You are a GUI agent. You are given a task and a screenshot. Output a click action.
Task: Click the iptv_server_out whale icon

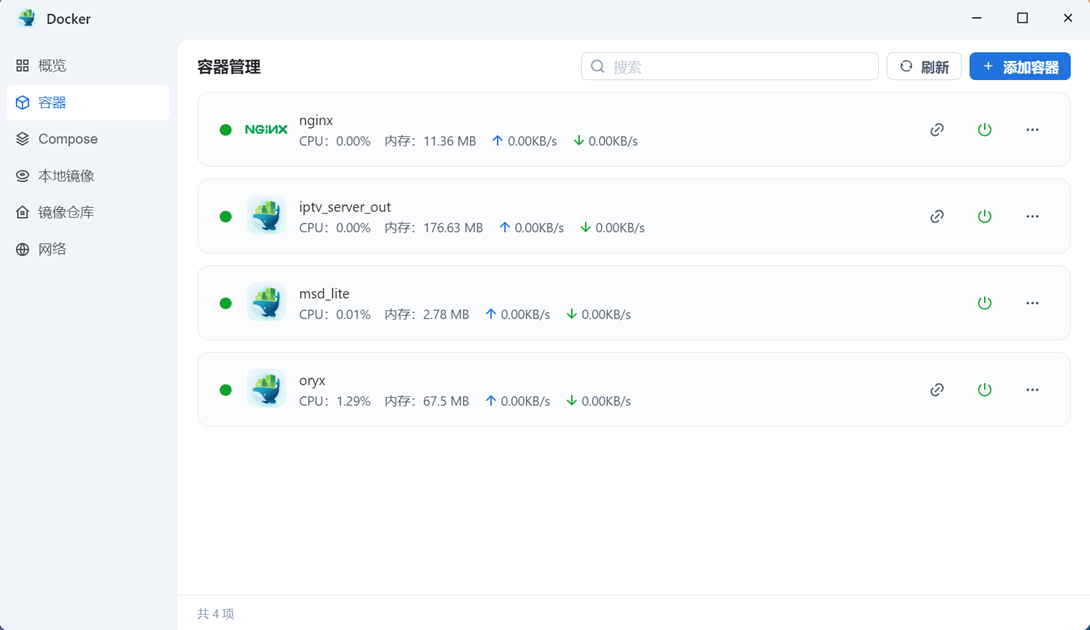click(266, 215)
